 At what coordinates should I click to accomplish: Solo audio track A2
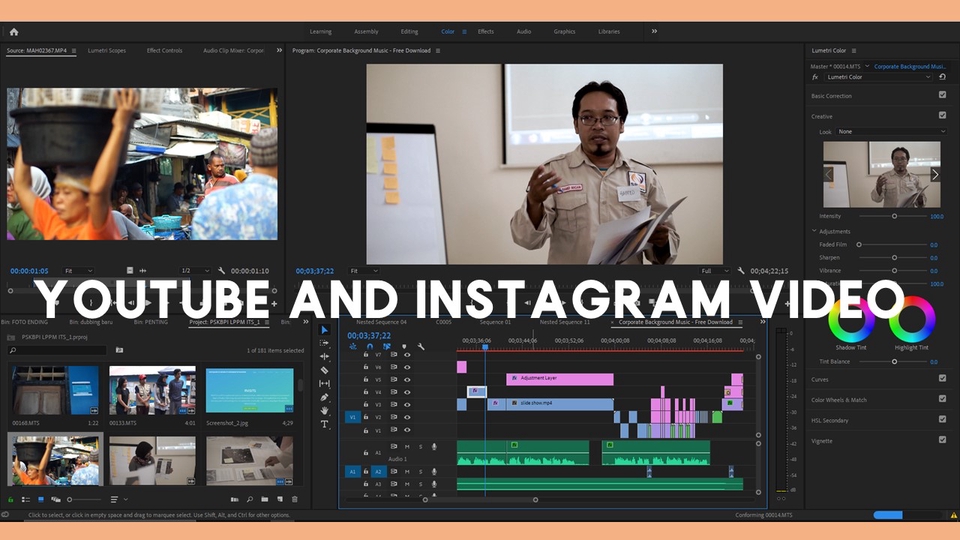[x=421, y=472]
